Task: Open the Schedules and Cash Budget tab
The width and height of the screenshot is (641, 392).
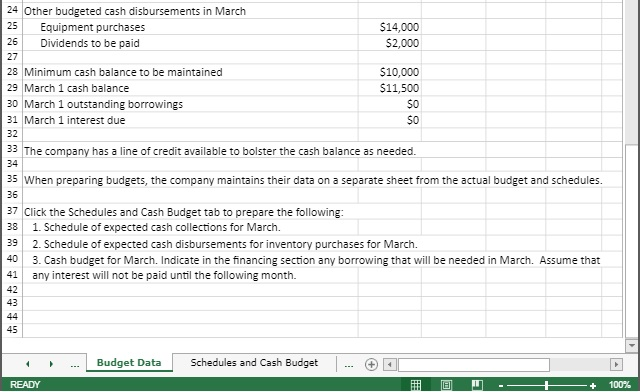Action: pyautogui.click(x=254, y=363)
